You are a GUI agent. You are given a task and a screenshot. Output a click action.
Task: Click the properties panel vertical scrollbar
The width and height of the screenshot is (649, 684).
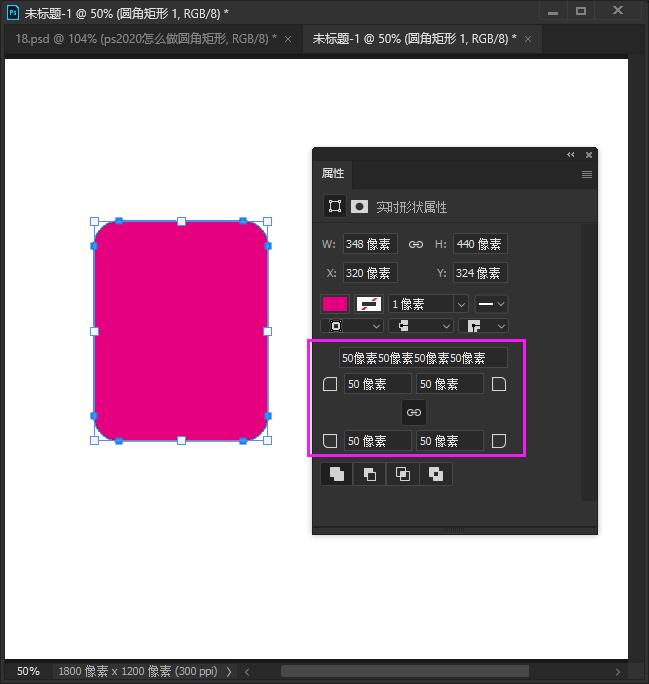pyautogui.click(x=589, y=362)
